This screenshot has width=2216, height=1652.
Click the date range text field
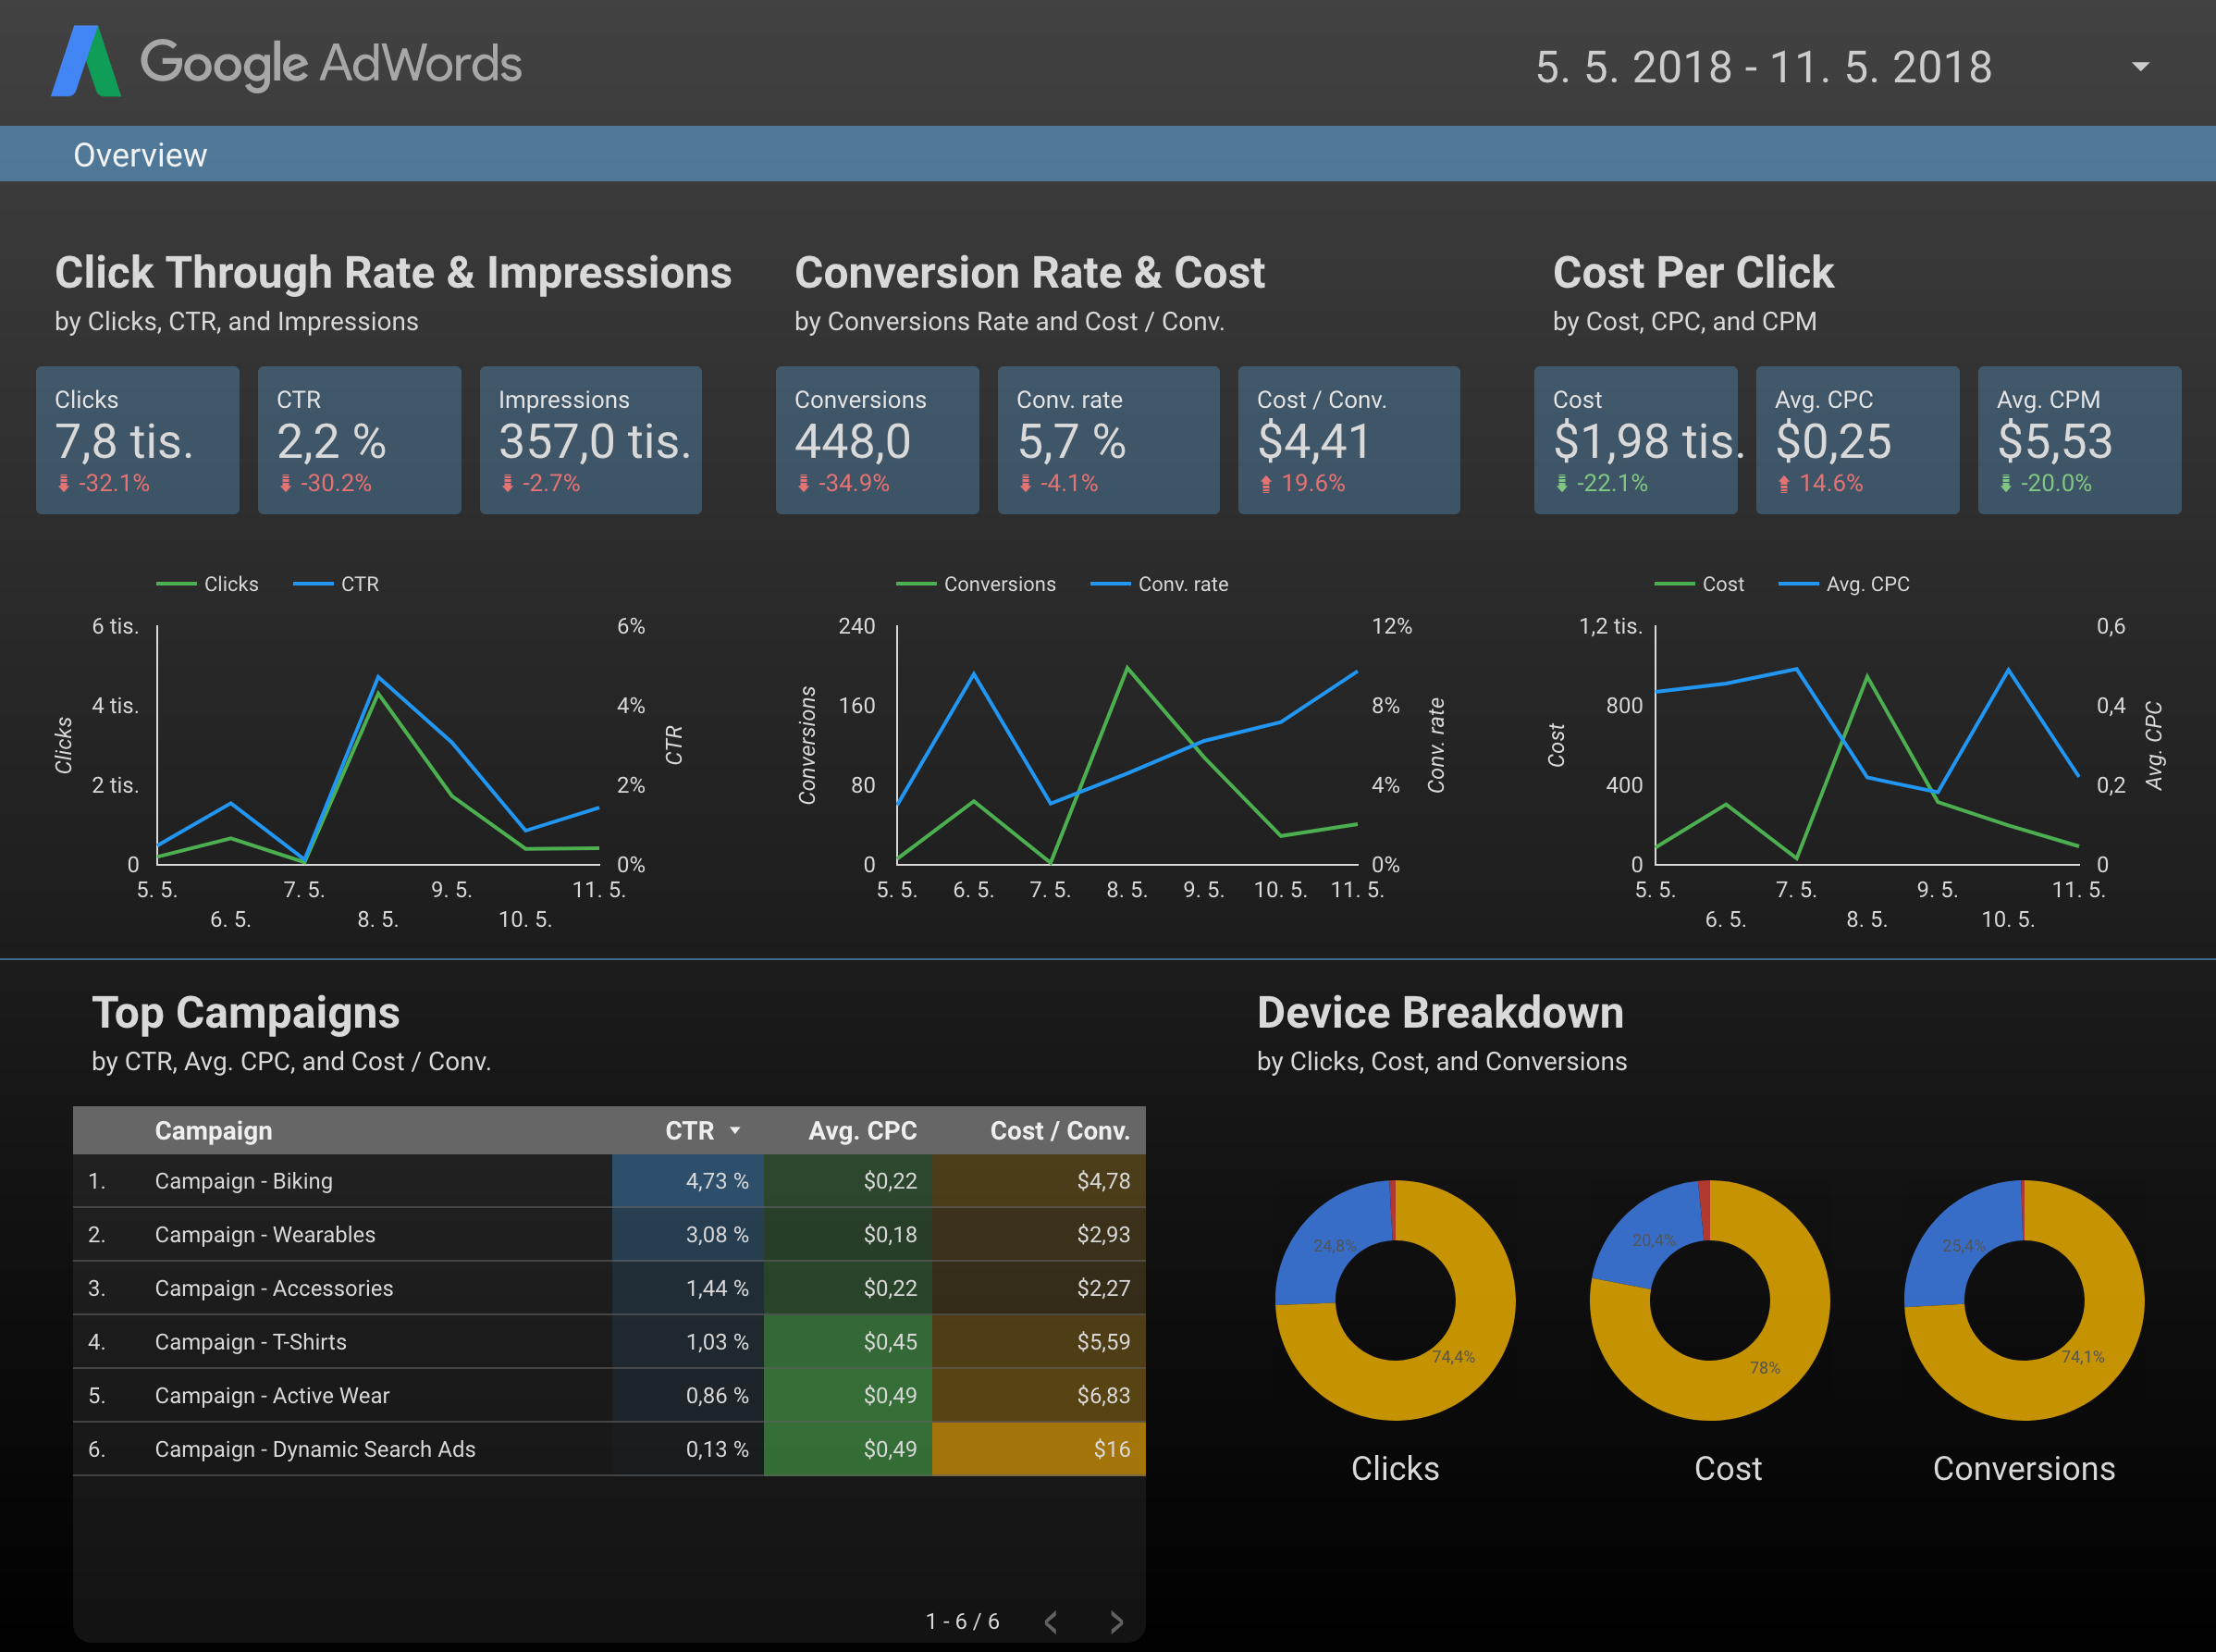(1763, 67)
